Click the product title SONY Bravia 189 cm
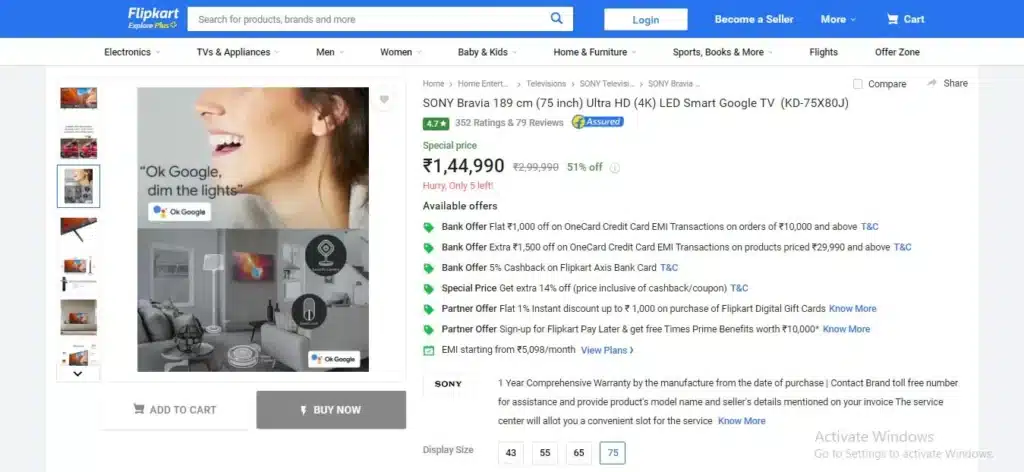 tap(635, 103)
